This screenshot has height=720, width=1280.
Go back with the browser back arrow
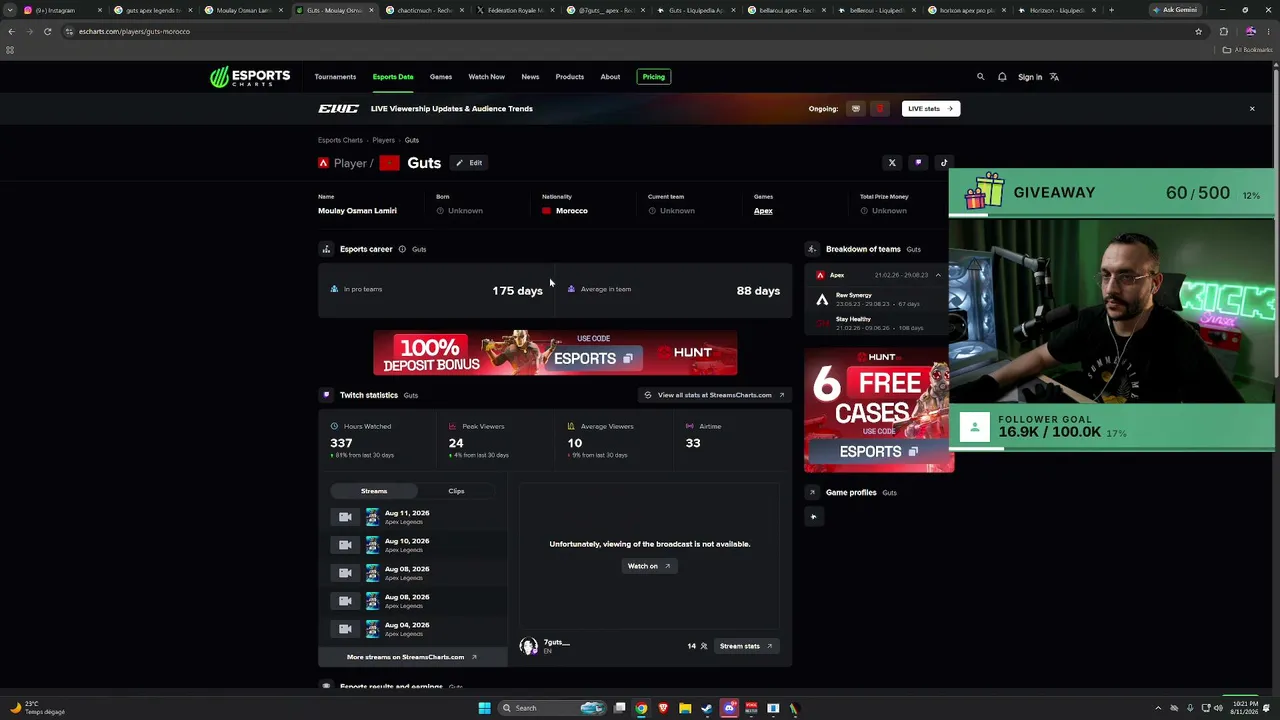[x=11, y=31]
